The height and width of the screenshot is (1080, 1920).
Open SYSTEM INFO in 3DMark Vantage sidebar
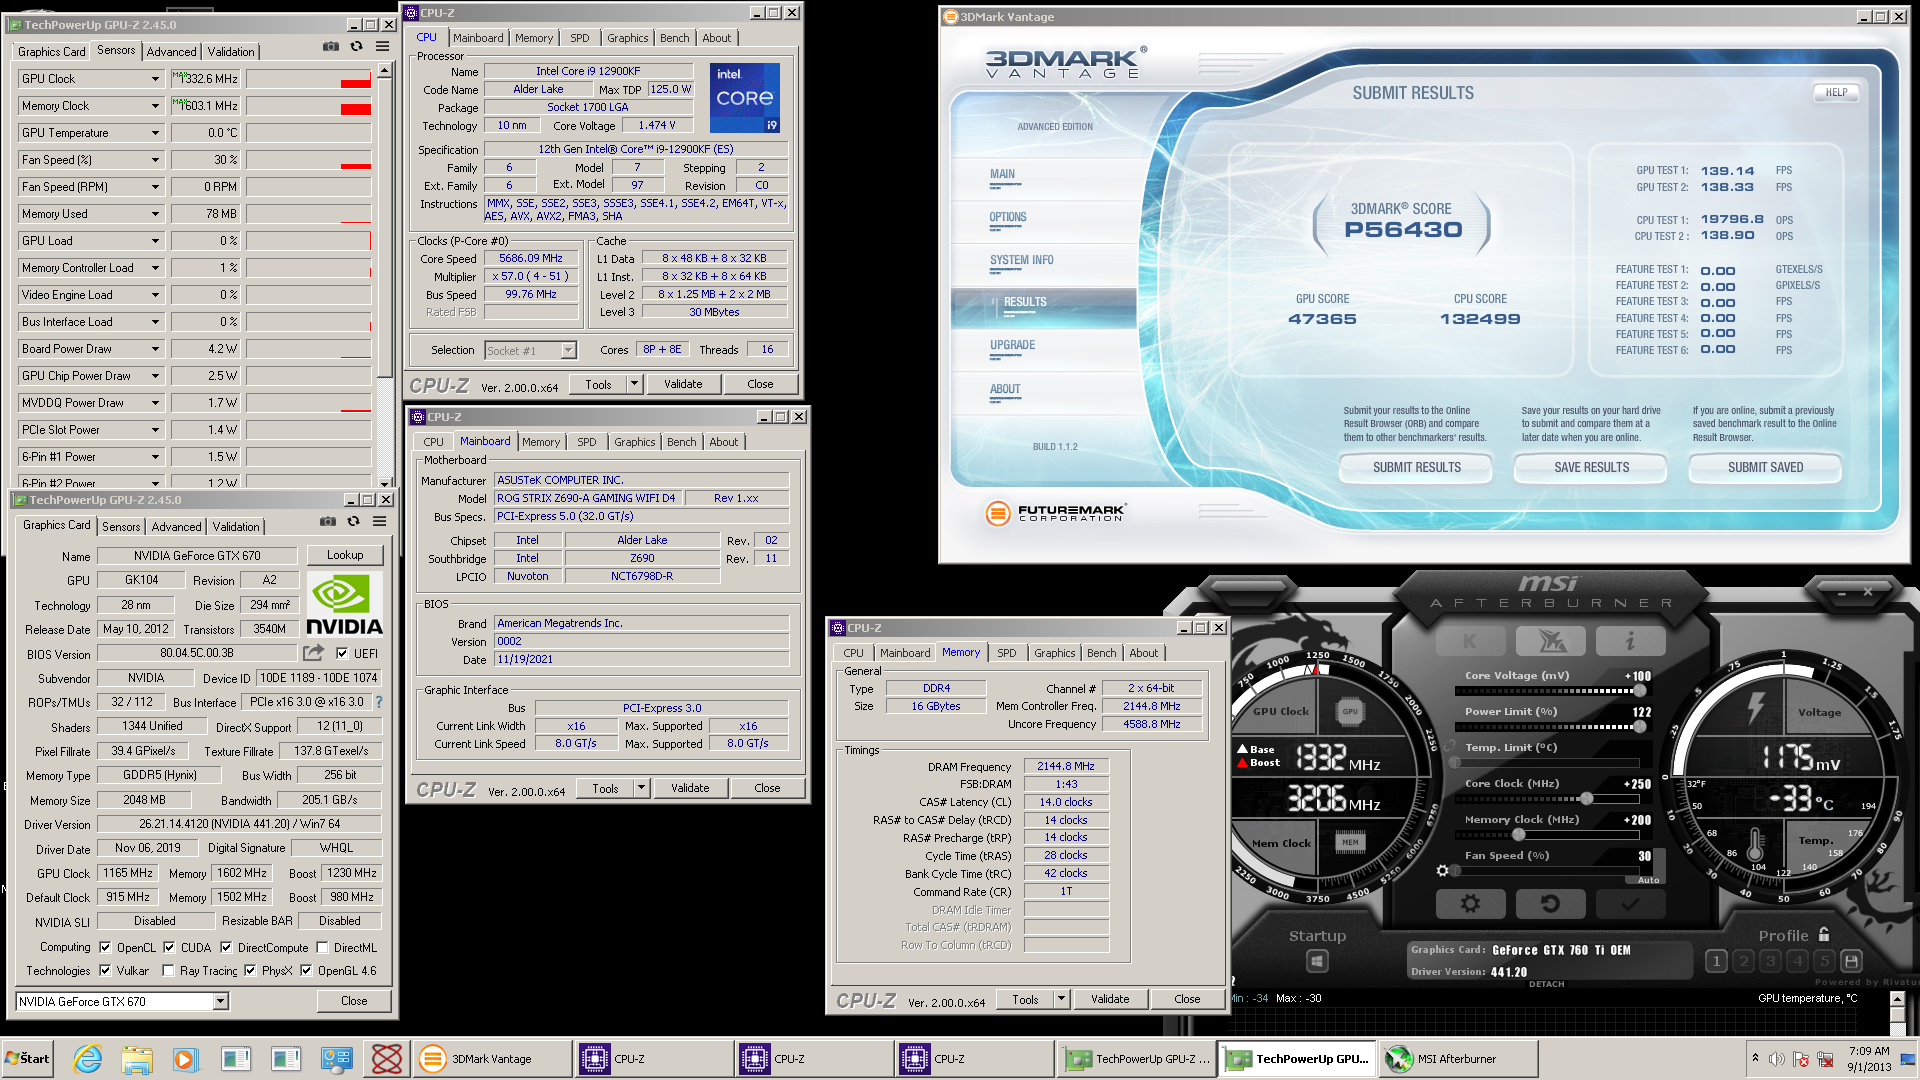[x=1021, y=260]
